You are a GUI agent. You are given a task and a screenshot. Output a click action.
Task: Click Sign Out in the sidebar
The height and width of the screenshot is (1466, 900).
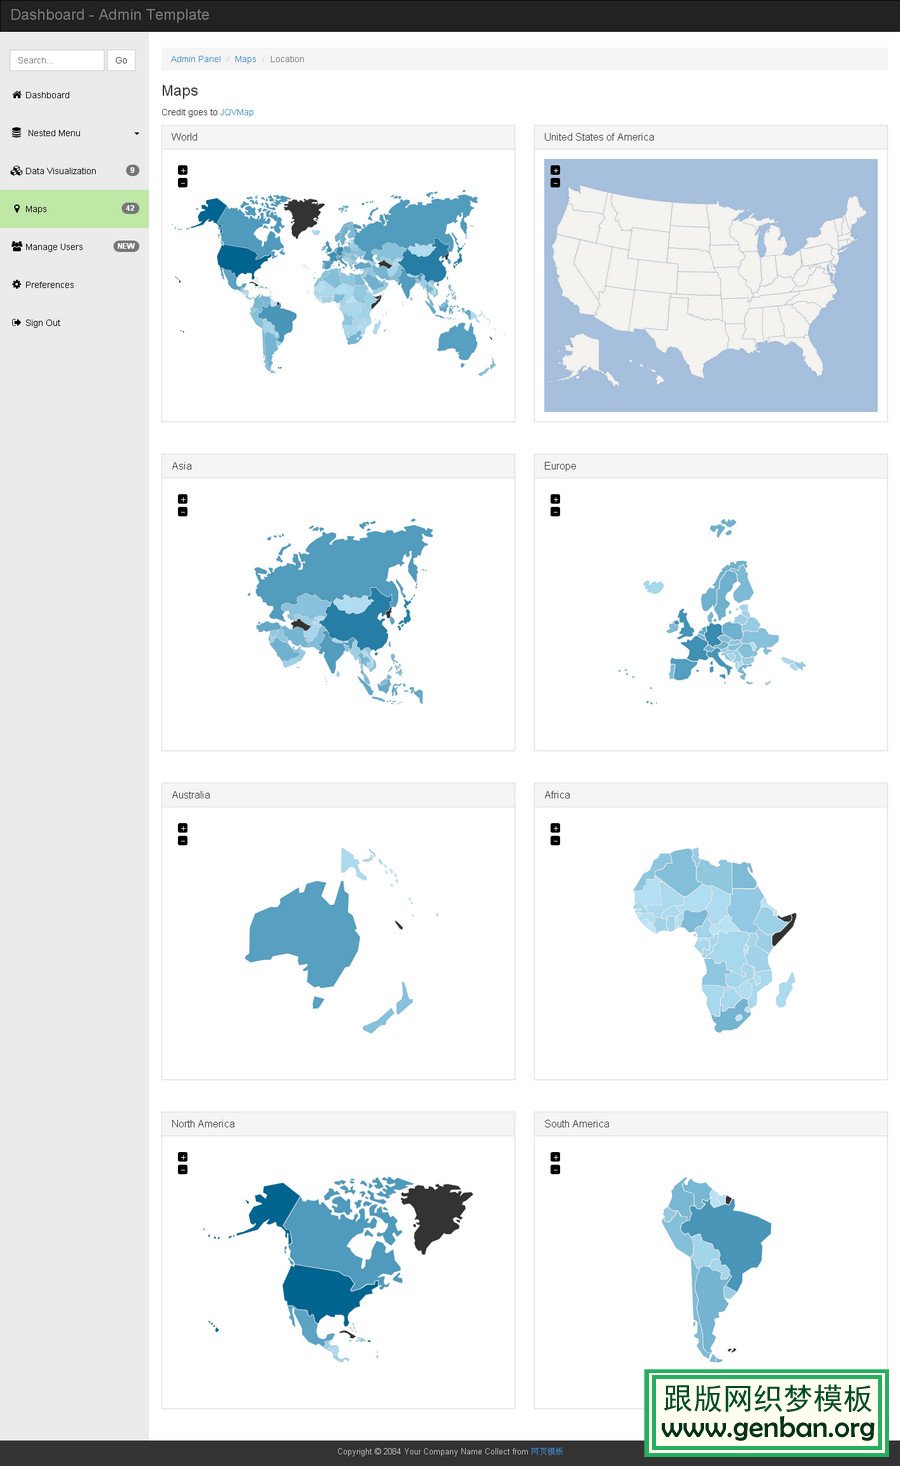pos(42,323)
